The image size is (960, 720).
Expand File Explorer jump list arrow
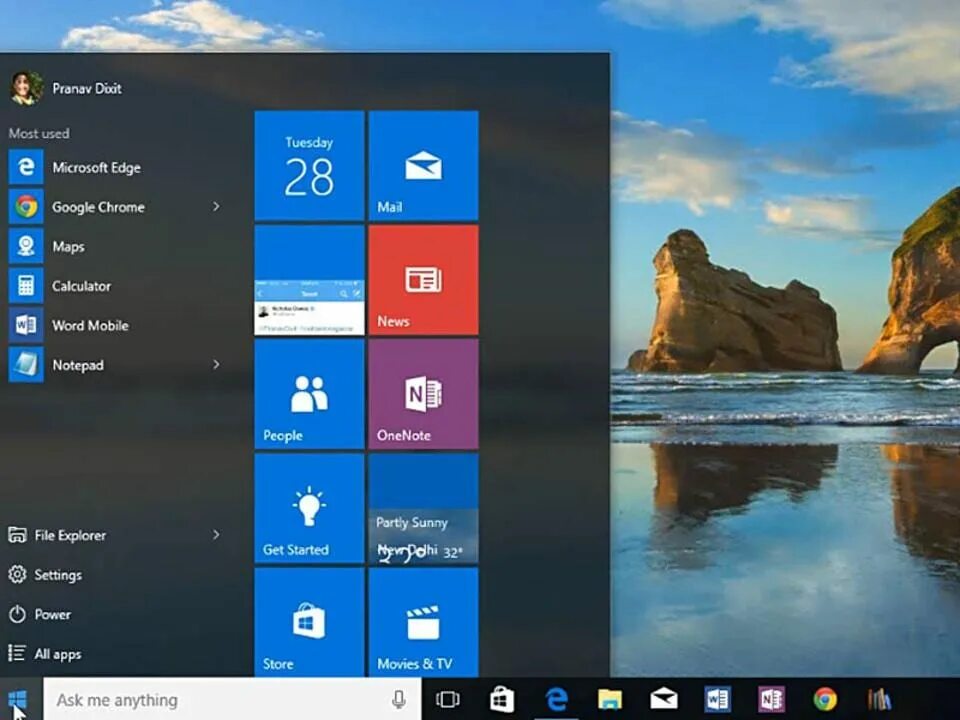point(216,535)
